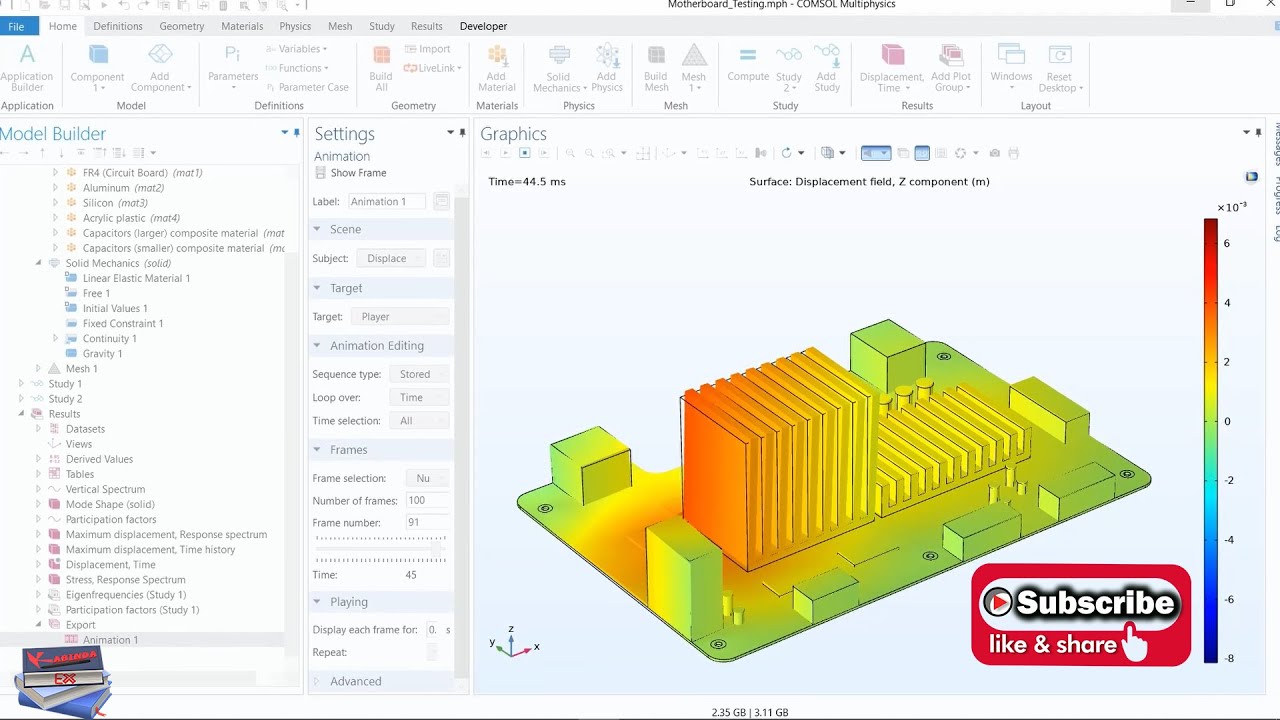Expand the Datasets tree node
Image resolution: width=1280 pixels, height=720 pixels.
point(39,429)
